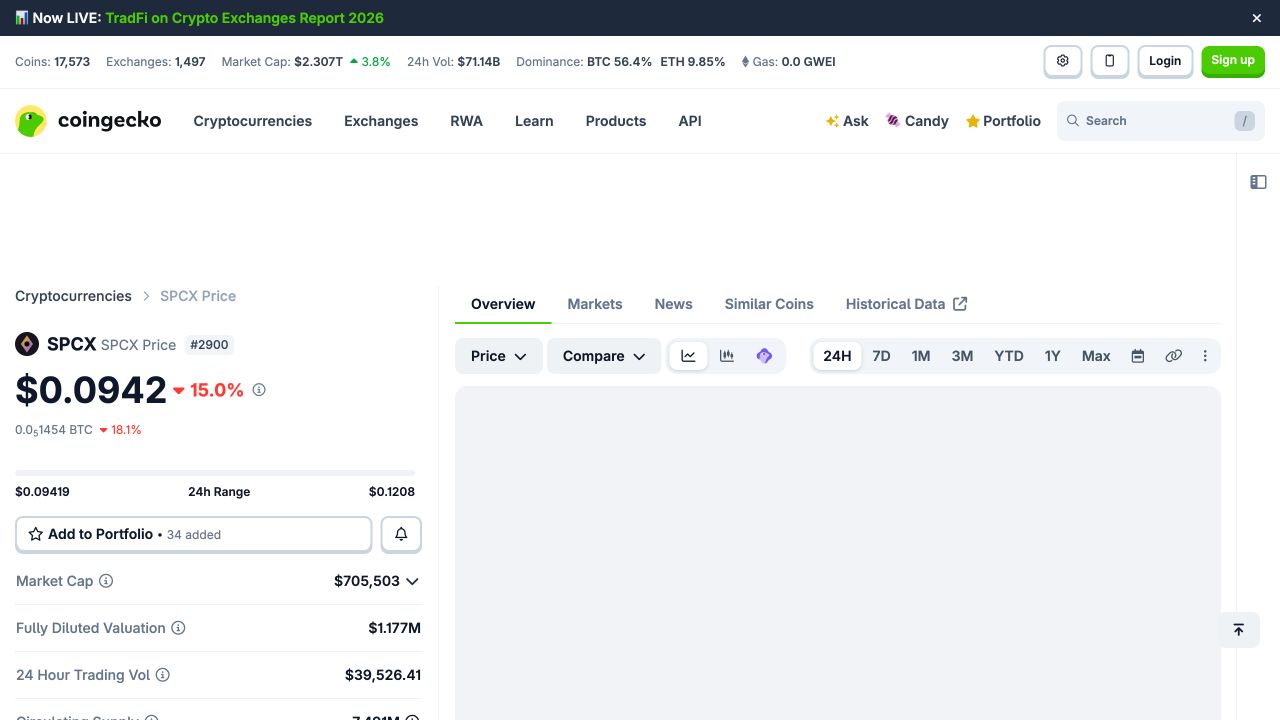Go to CoinGecko home via logo
Image resolution: width=1280 pixels, height=720 pixels.
point(88,121)
